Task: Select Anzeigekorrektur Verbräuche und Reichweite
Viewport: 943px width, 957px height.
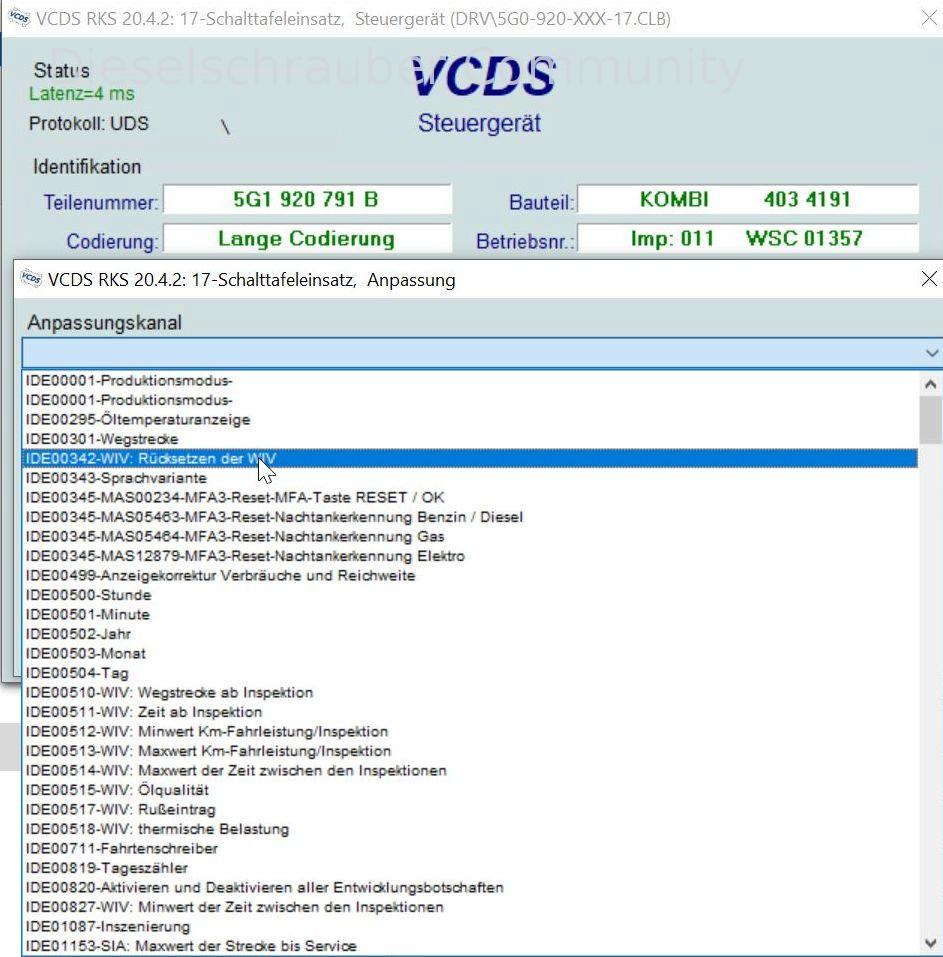Action: tap(470, 576)
